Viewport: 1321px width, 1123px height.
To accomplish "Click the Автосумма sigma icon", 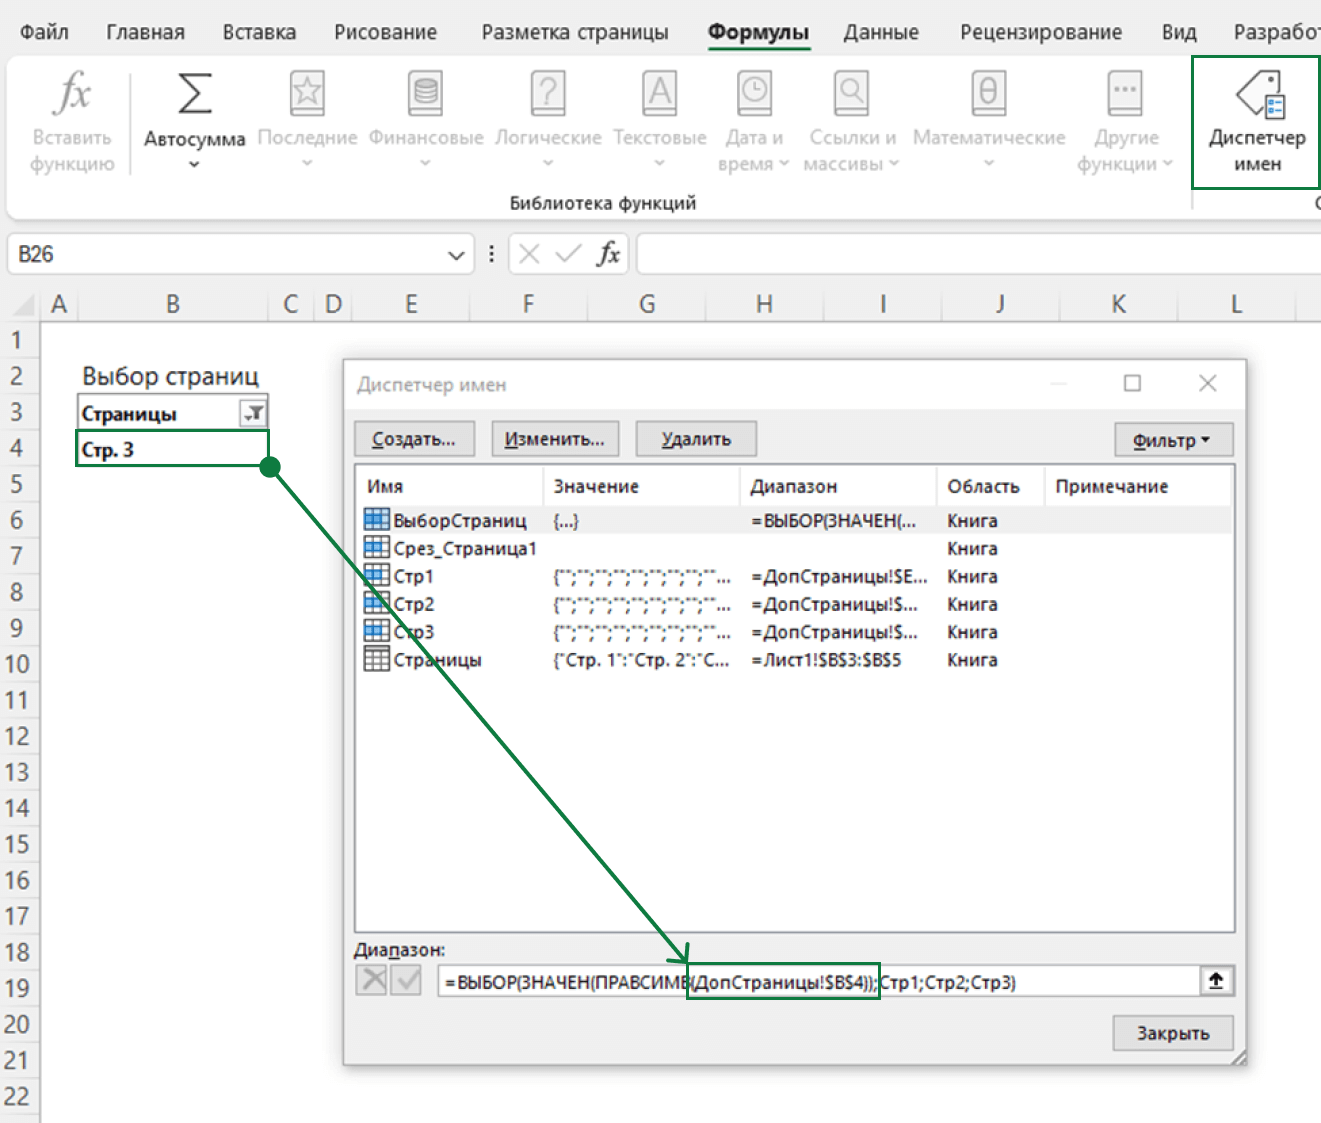I will point(195,93).
